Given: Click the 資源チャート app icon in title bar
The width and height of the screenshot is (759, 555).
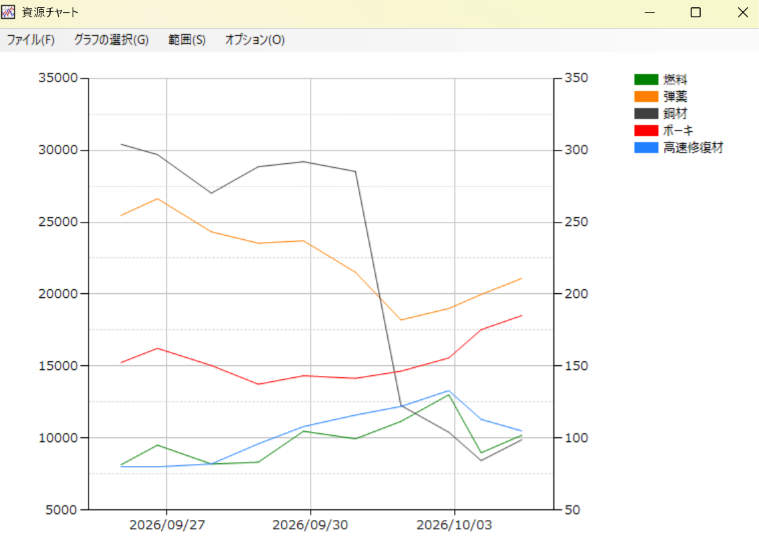Looking at the screenshot, I should (8, 12).
